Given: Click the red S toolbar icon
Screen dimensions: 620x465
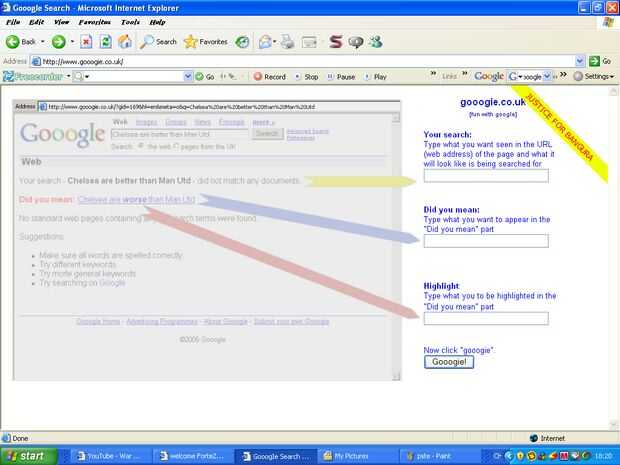Looking at the screenshot, I should tap(336, 42).
